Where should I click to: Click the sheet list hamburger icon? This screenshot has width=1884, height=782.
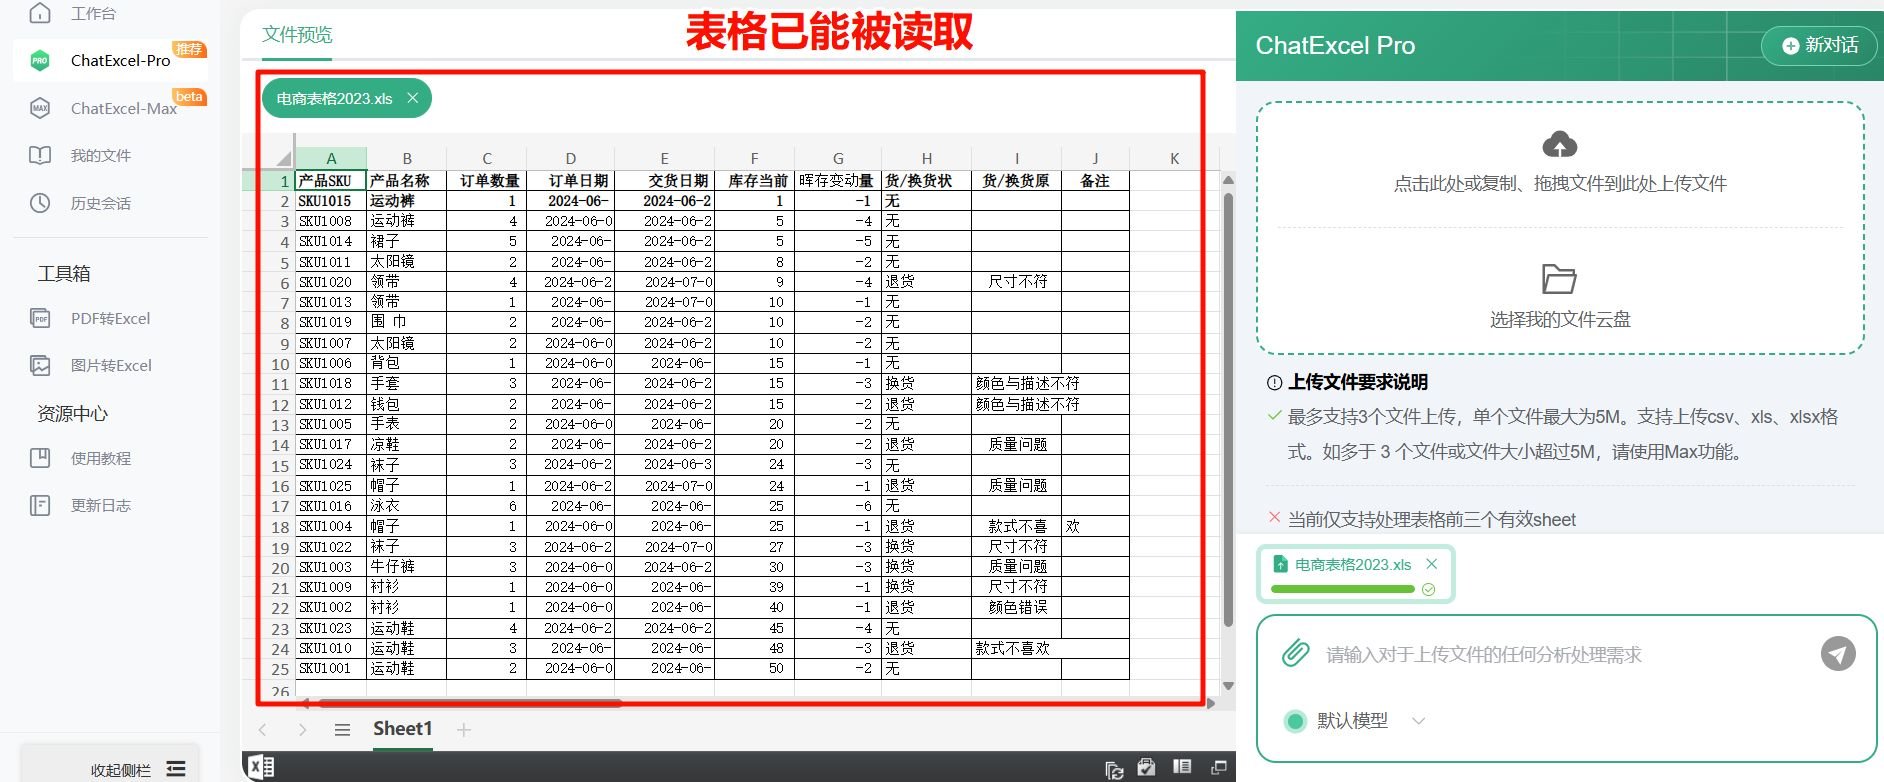click(x=342, y=730)
